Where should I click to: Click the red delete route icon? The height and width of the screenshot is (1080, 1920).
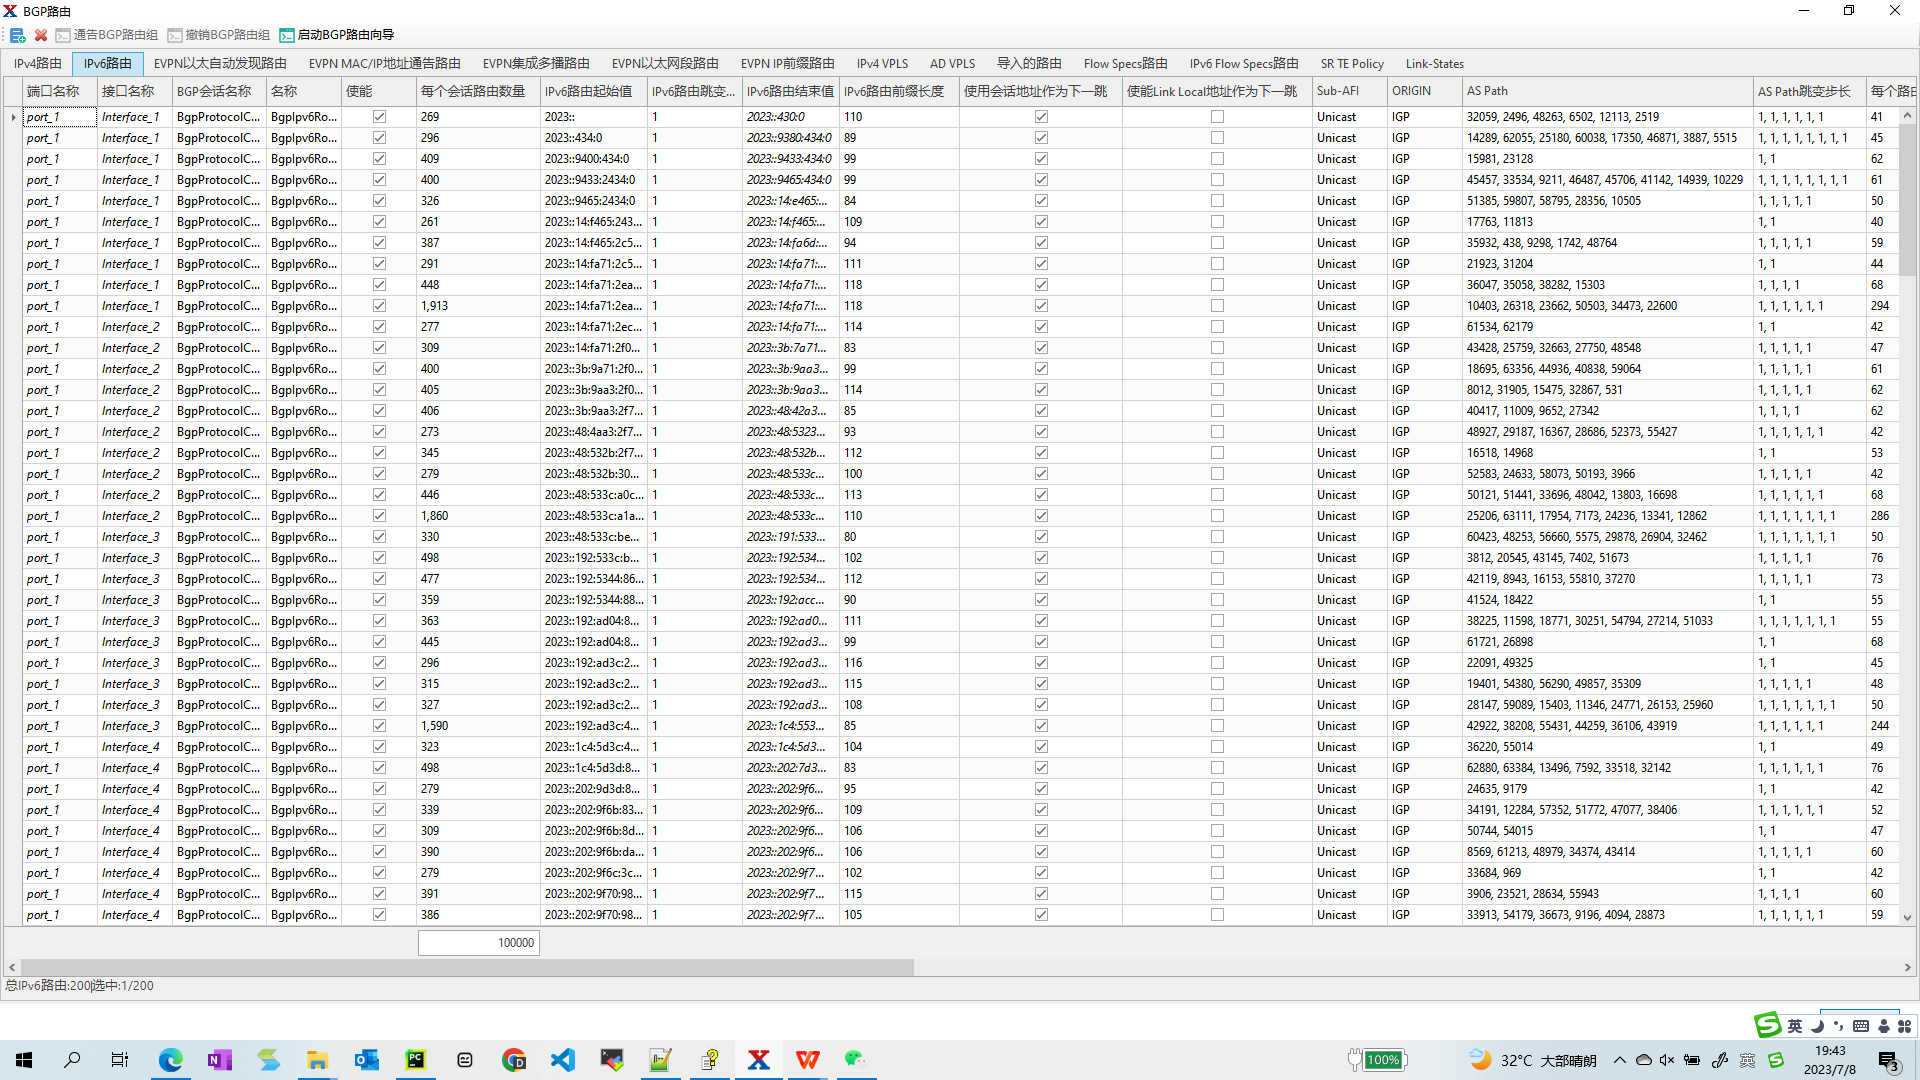pos(41,35)
